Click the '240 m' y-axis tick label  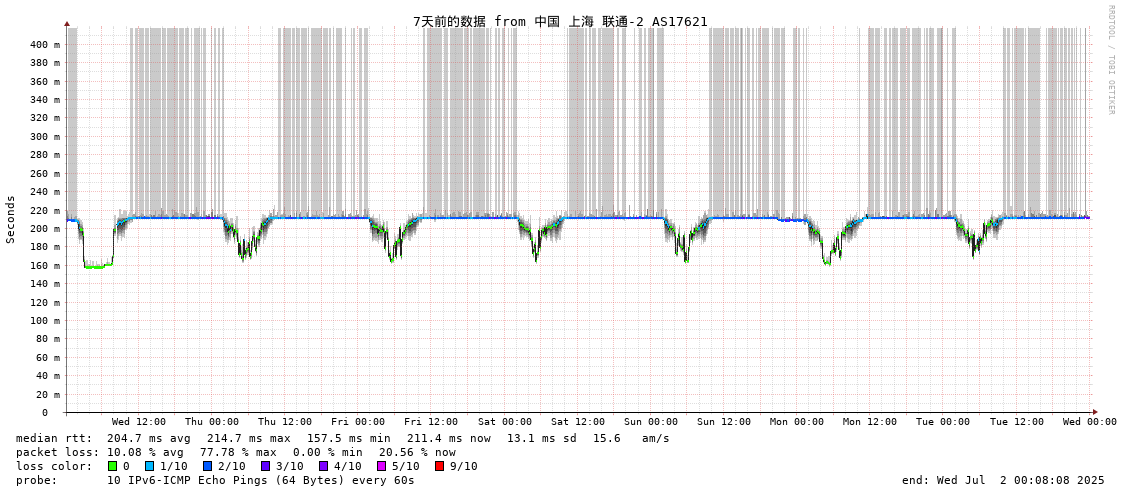tap(45, 192)
